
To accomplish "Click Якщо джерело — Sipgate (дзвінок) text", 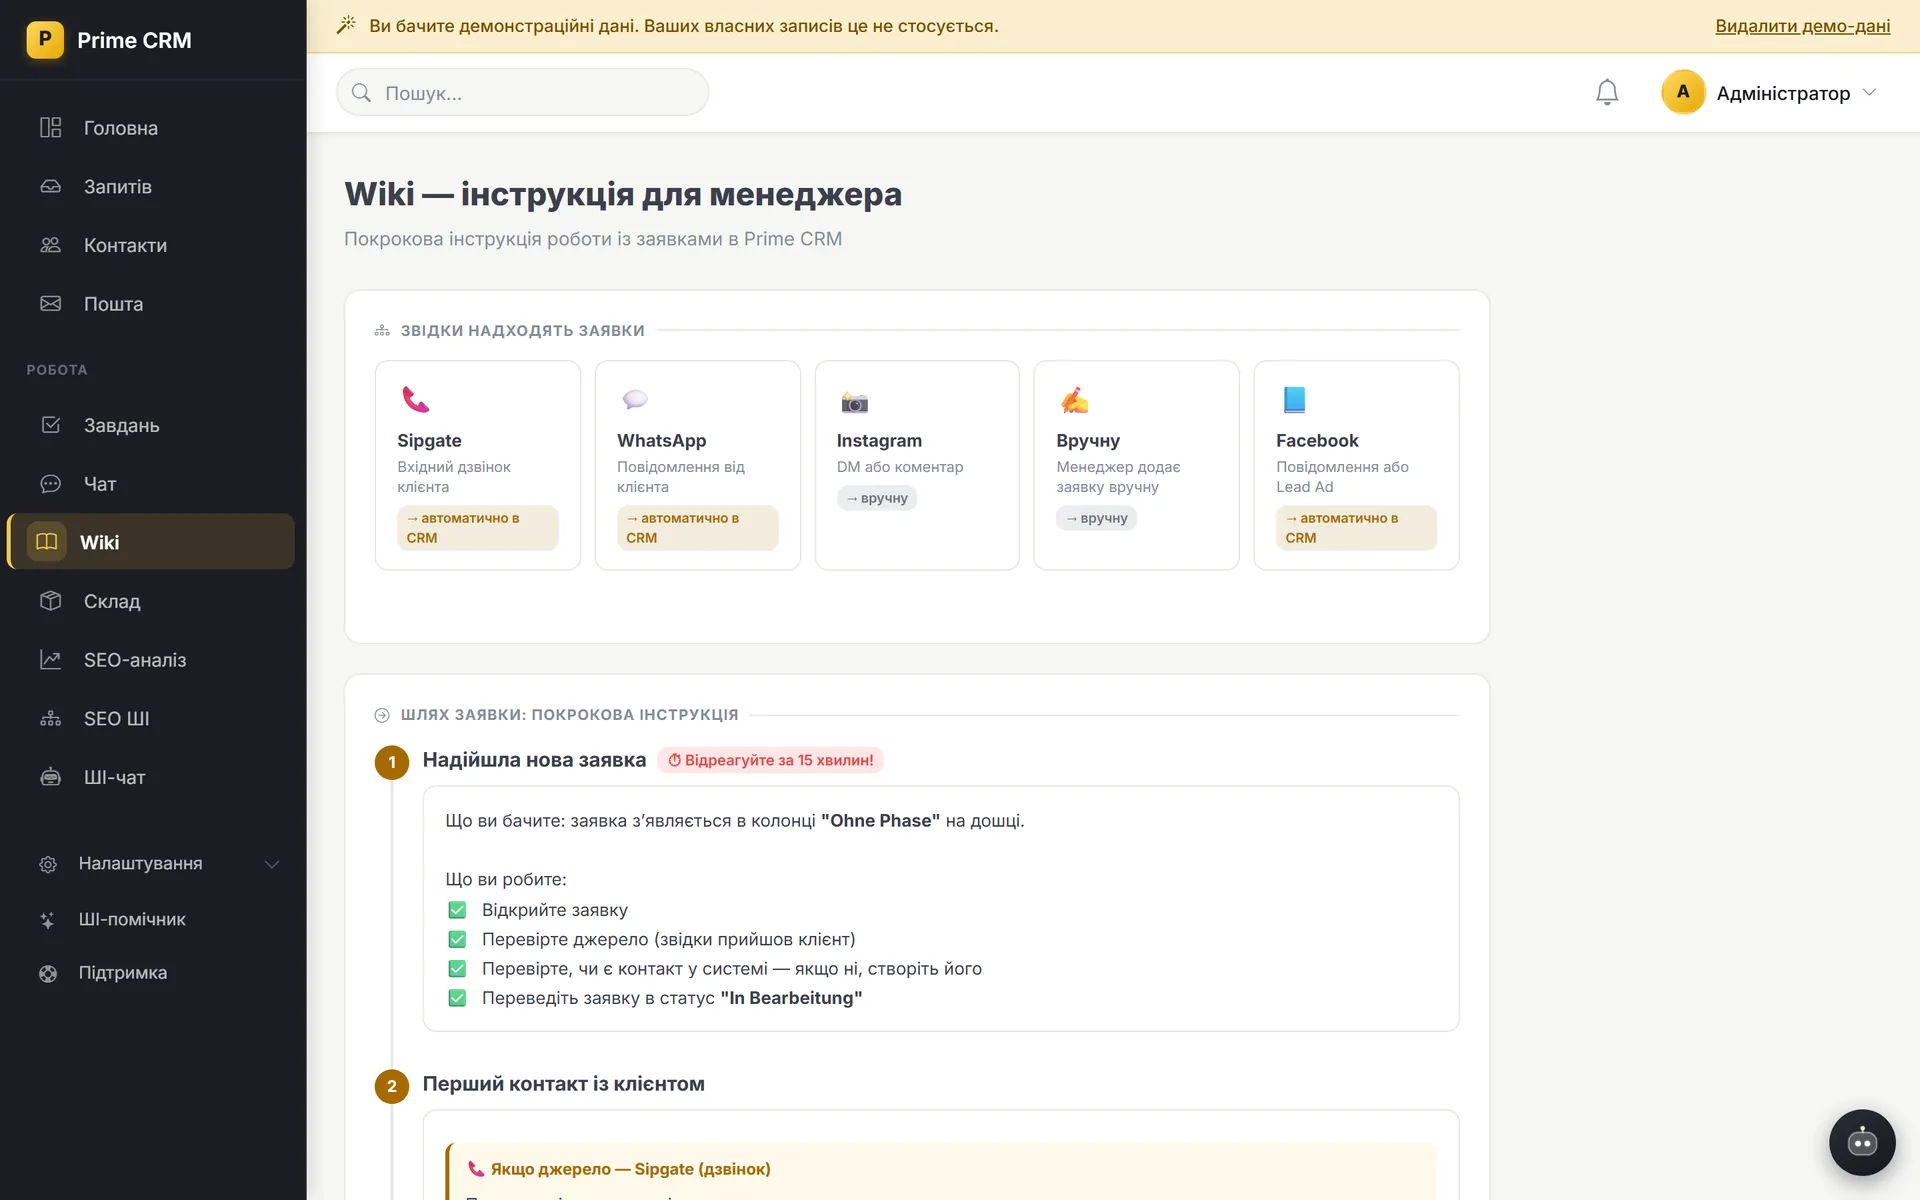I will tap(630, 1169).
